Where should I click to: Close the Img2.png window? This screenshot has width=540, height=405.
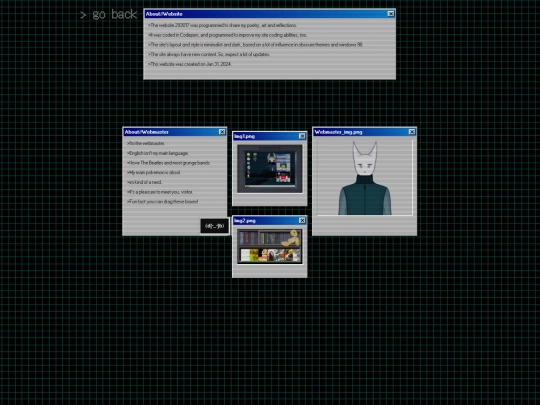[302, 221]
